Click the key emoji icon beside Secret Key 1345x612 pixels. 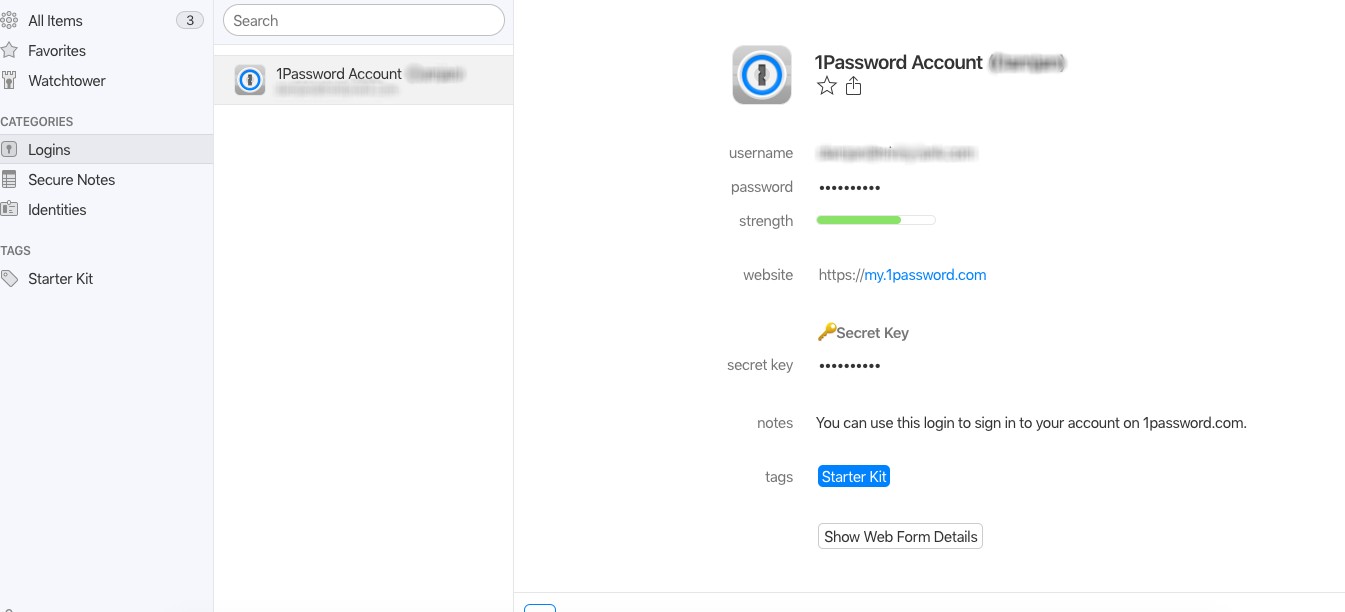tap(826, 332)
